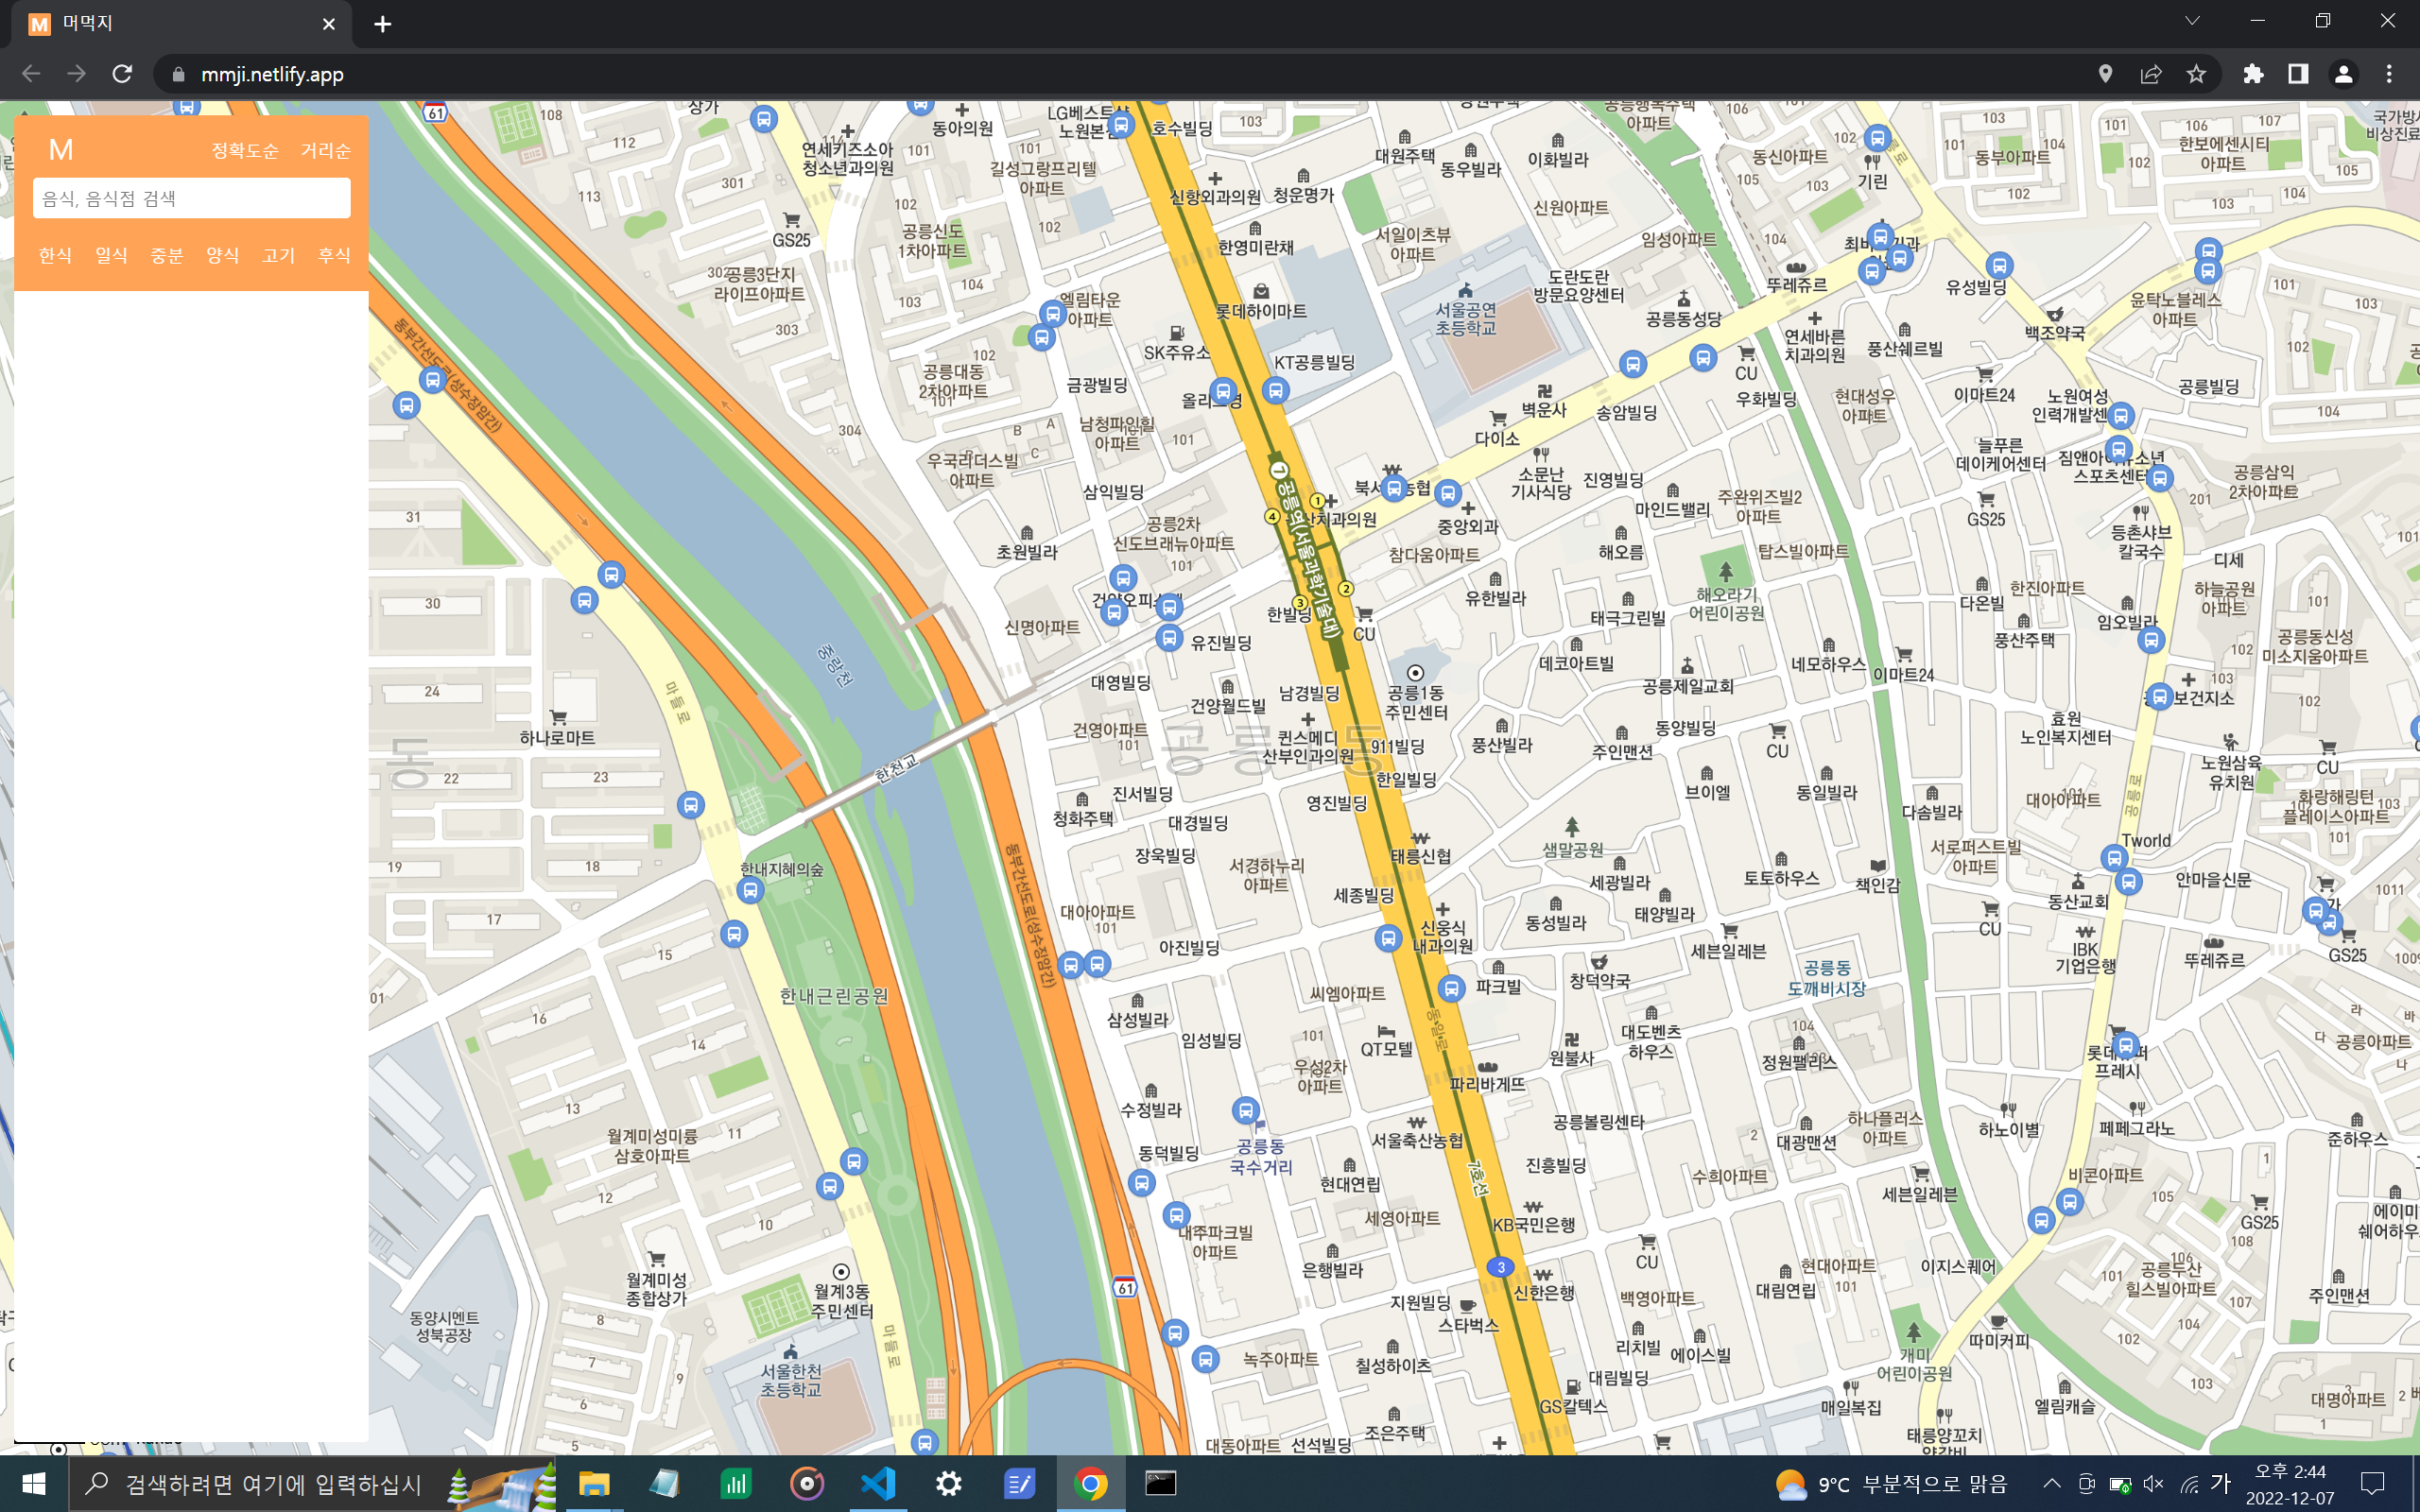
Task: Choose the 양식 category filter
Action: (x=222, y=255)
